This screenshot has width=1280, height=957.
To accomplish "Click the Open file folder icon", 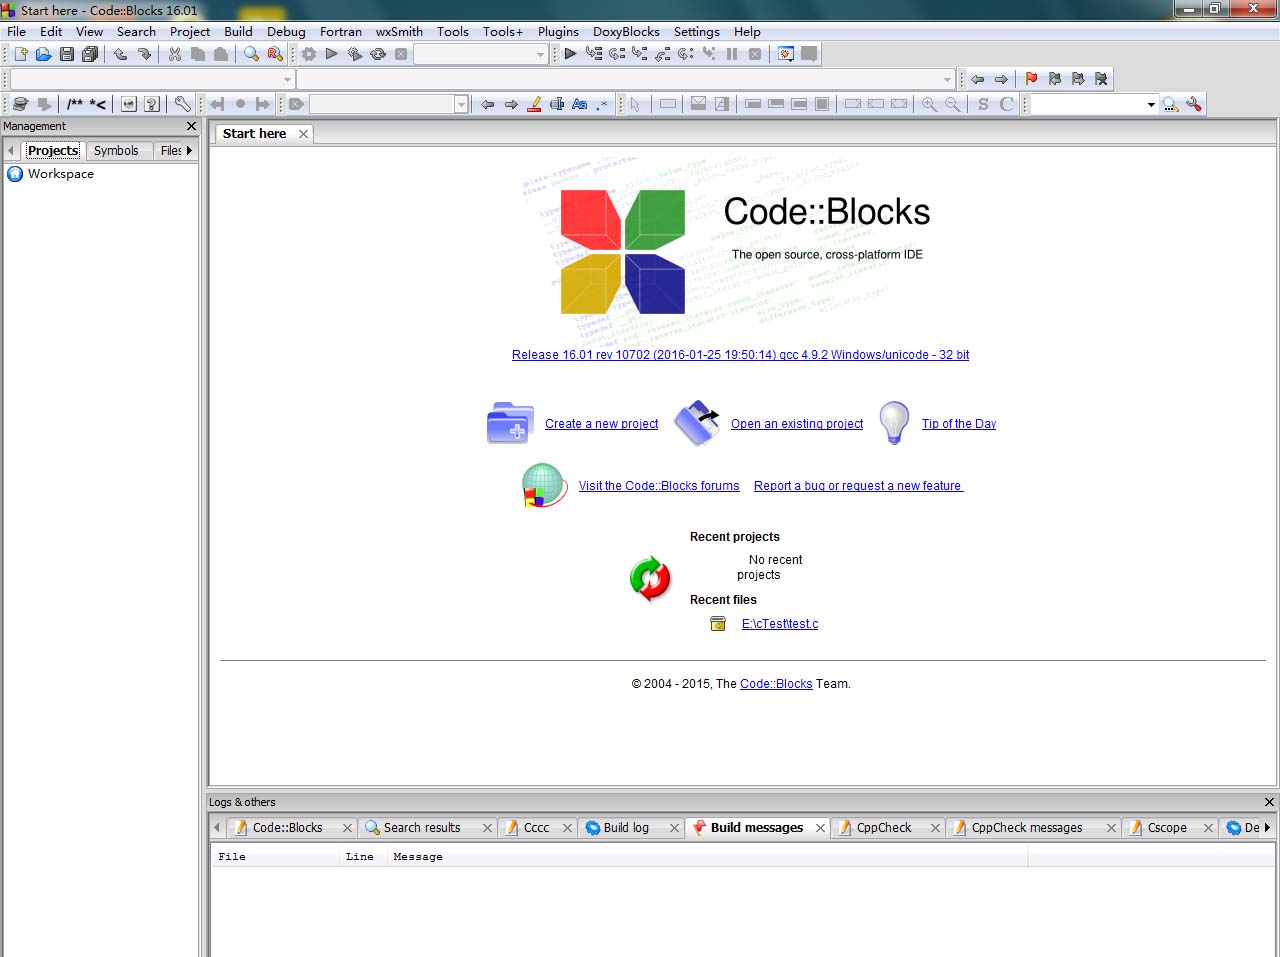I will (x=43, y=54).
